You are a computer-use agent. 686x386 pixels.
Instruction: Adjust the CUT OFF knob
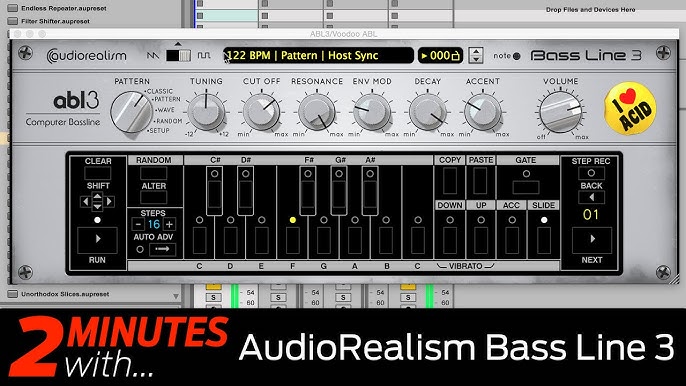[261, 112]
